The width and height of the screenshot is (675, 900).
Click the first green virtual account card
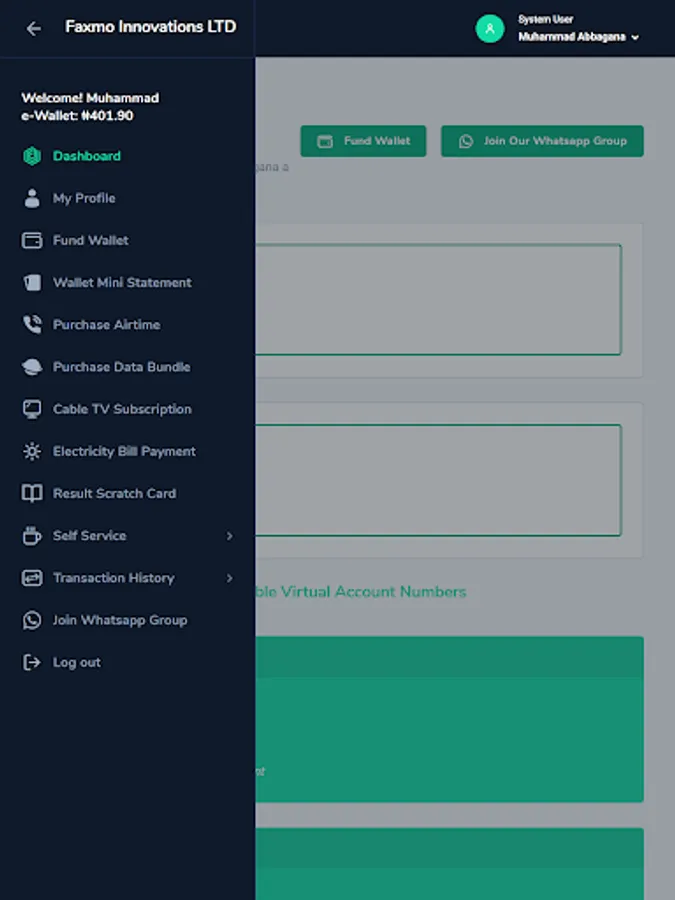point(449,719)
